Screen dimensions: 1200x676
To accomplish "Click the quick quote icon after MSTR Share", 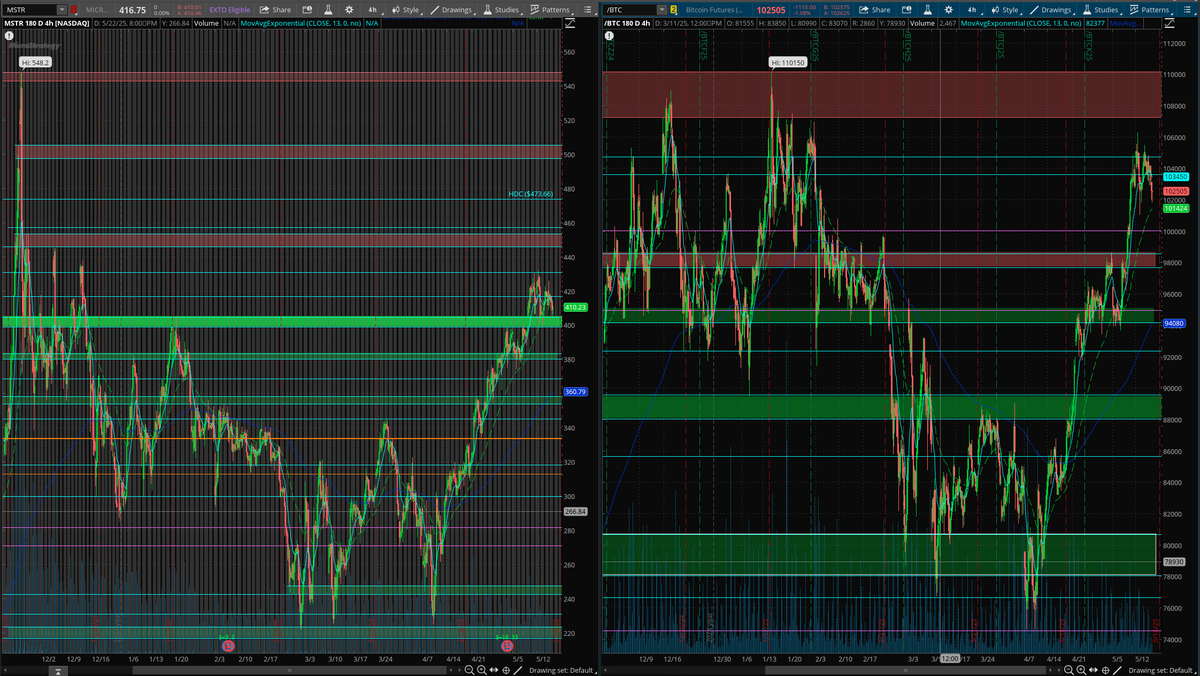I will (x=307, y=10).
